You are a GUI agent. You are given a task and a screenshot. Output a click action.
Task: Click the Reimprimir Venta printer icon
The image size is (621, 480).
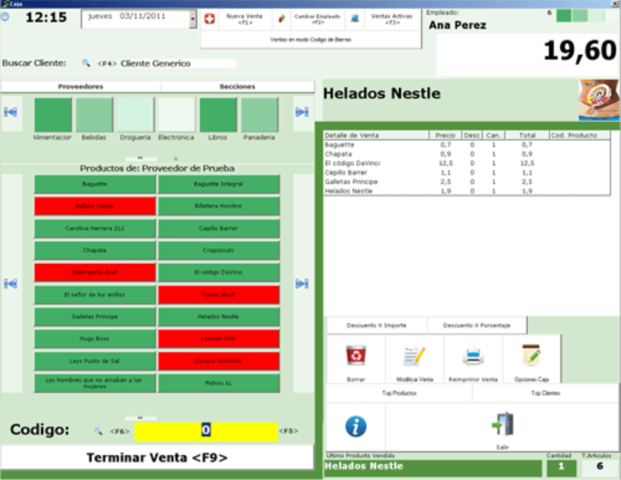tap(473, 356)
